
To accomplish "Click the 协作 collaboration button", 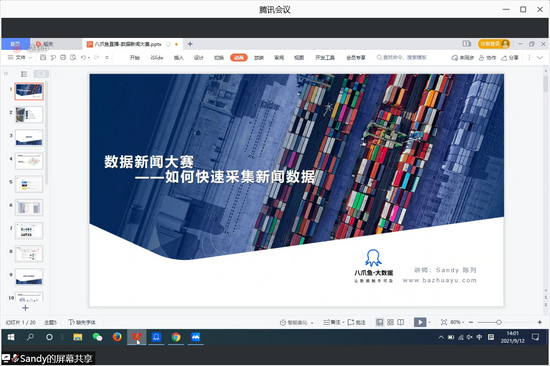I will (x=488, y=58).
